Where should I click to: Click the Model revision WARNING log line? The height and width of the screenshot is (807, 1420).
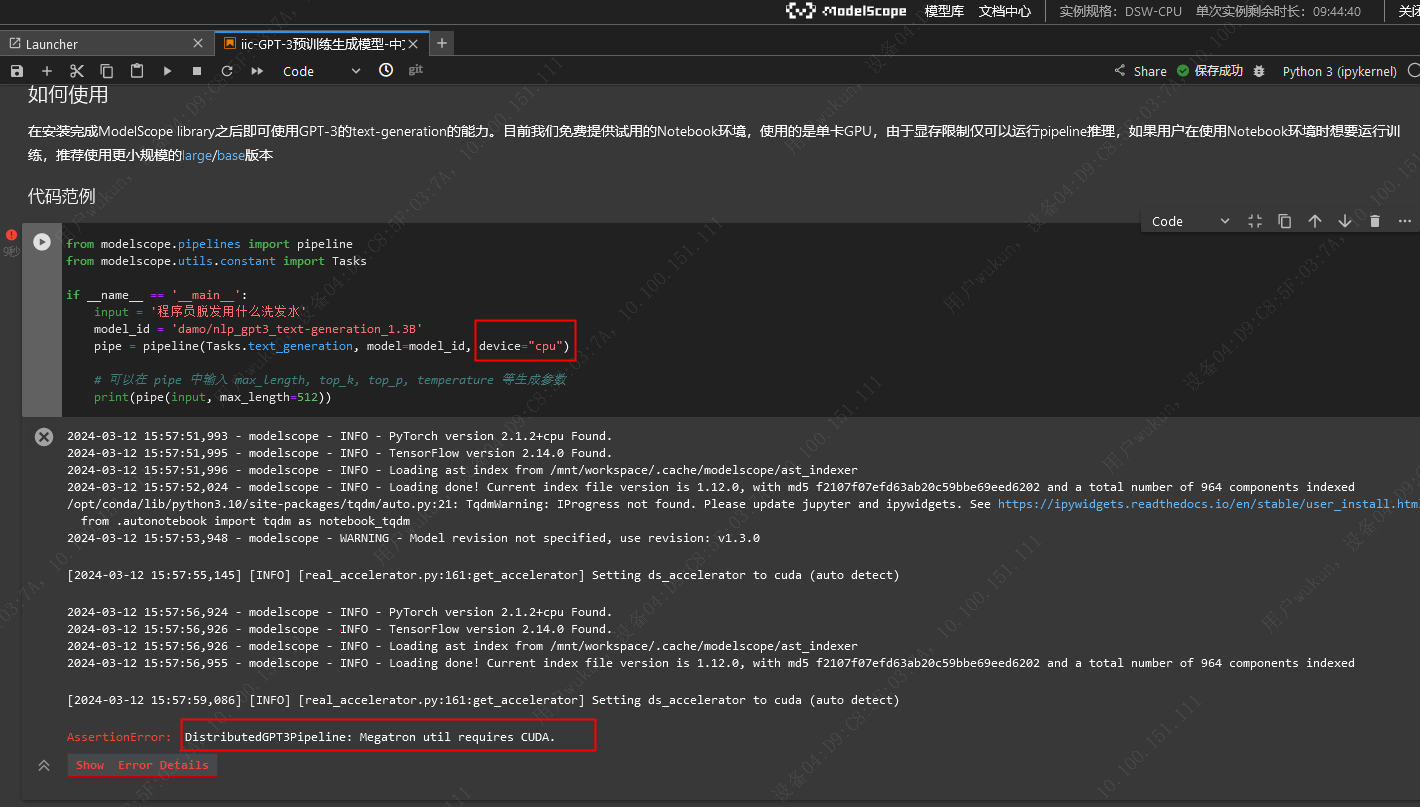pos(413,538)
